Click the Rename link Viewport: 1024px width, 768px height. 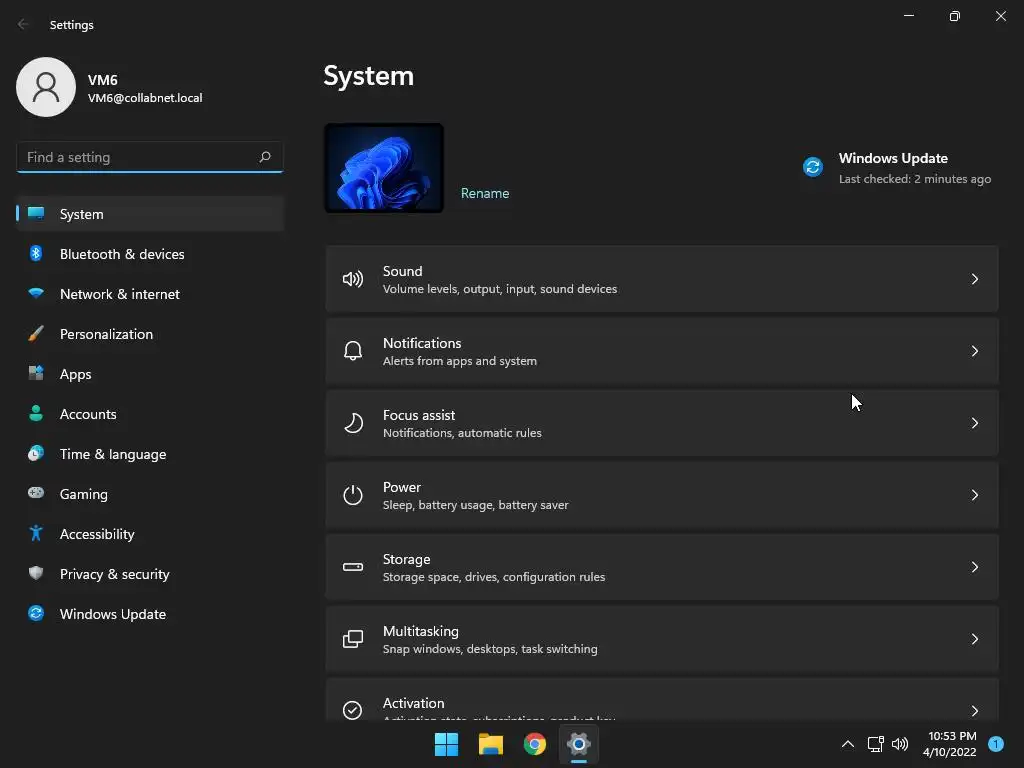[485, 193]
